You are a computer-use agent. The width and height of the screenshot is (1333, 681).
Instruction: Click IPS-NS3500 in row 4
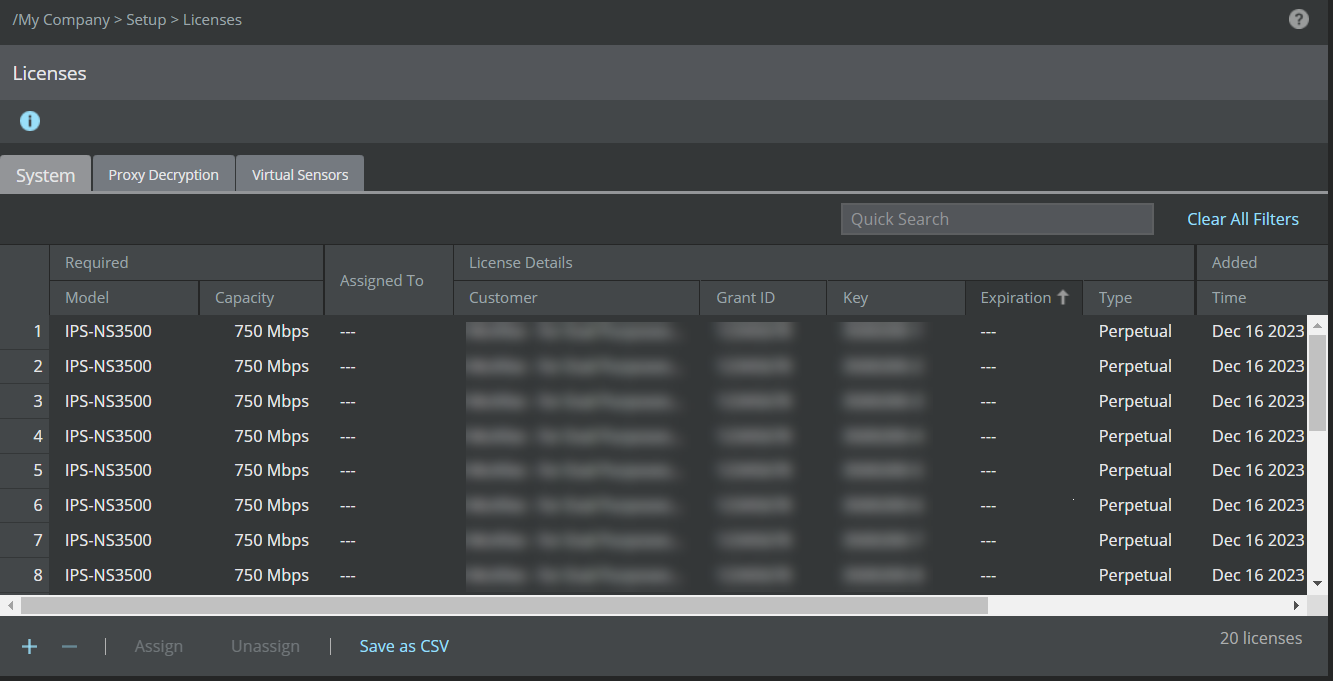tap(108, 436)
